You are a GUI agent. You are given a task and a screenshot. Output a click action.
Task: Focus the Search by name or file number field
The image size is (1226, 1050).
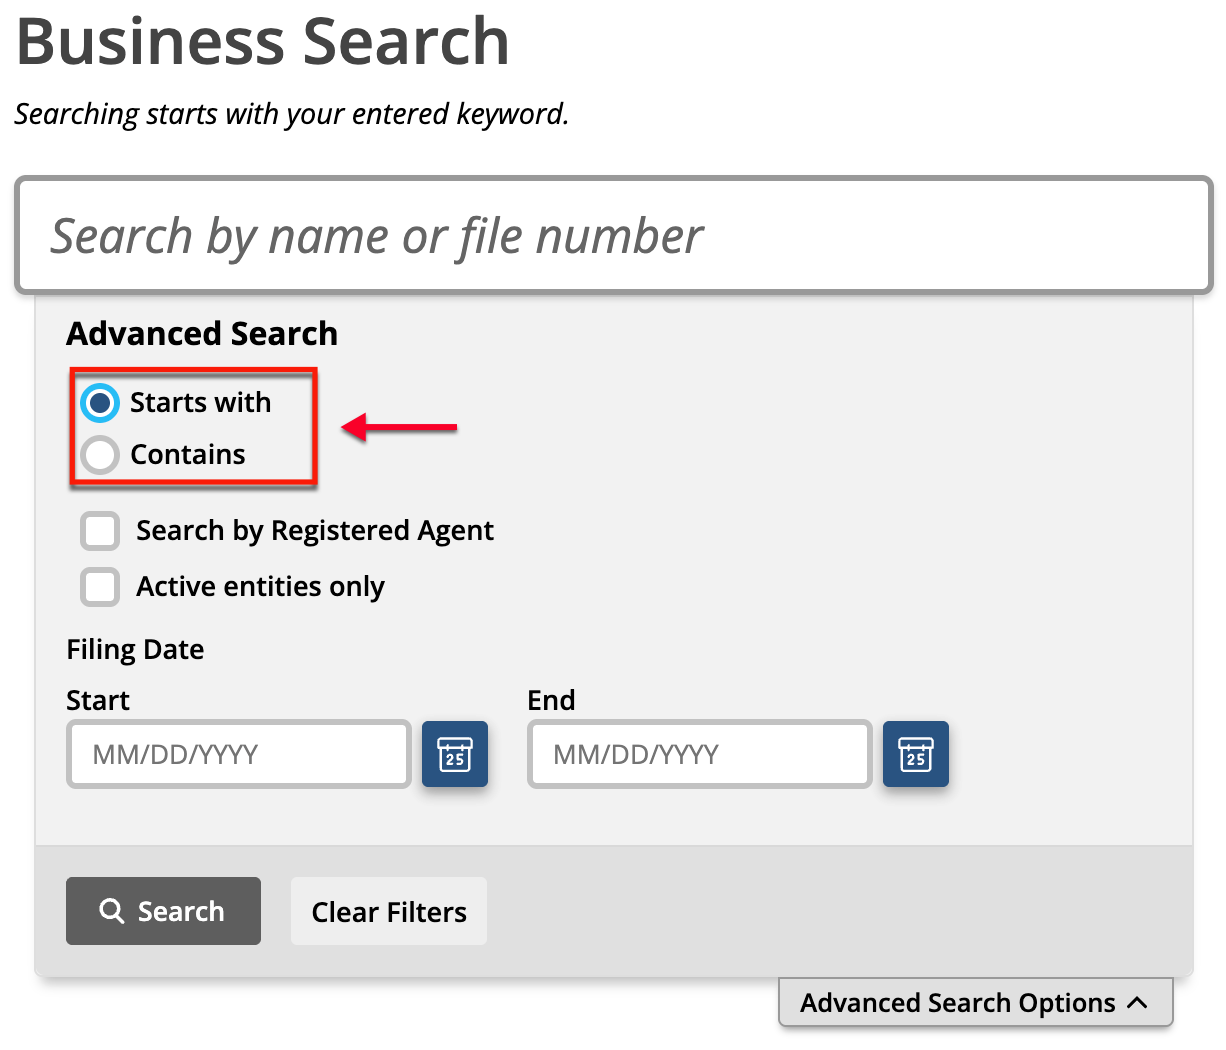point(614,236)
